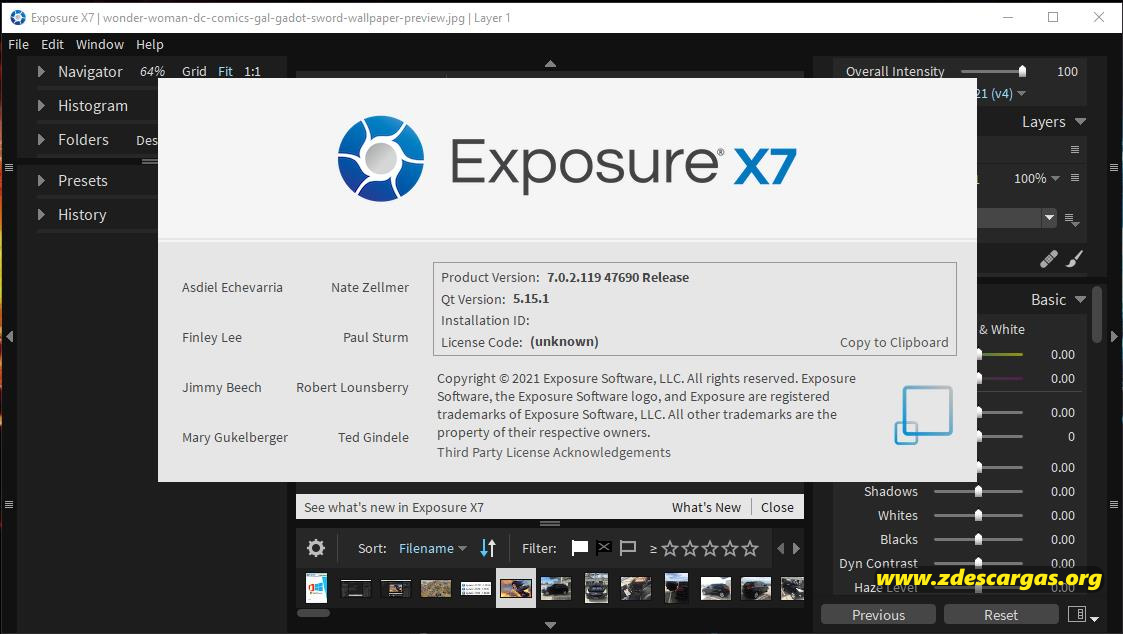Adjust the Blacks slider
The height and width of the screenshot is (634, 1123).
[x=978, y=539]
